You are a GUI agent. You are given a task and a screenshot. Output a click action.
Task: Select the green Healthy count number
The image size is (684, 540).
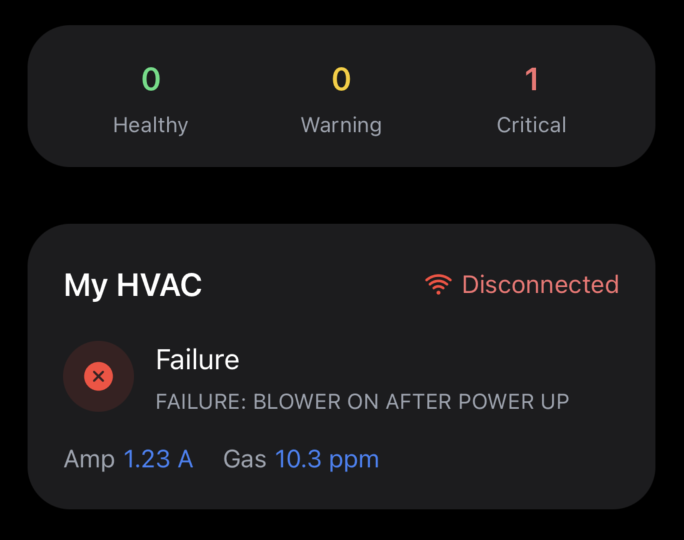tap(150, 79)
